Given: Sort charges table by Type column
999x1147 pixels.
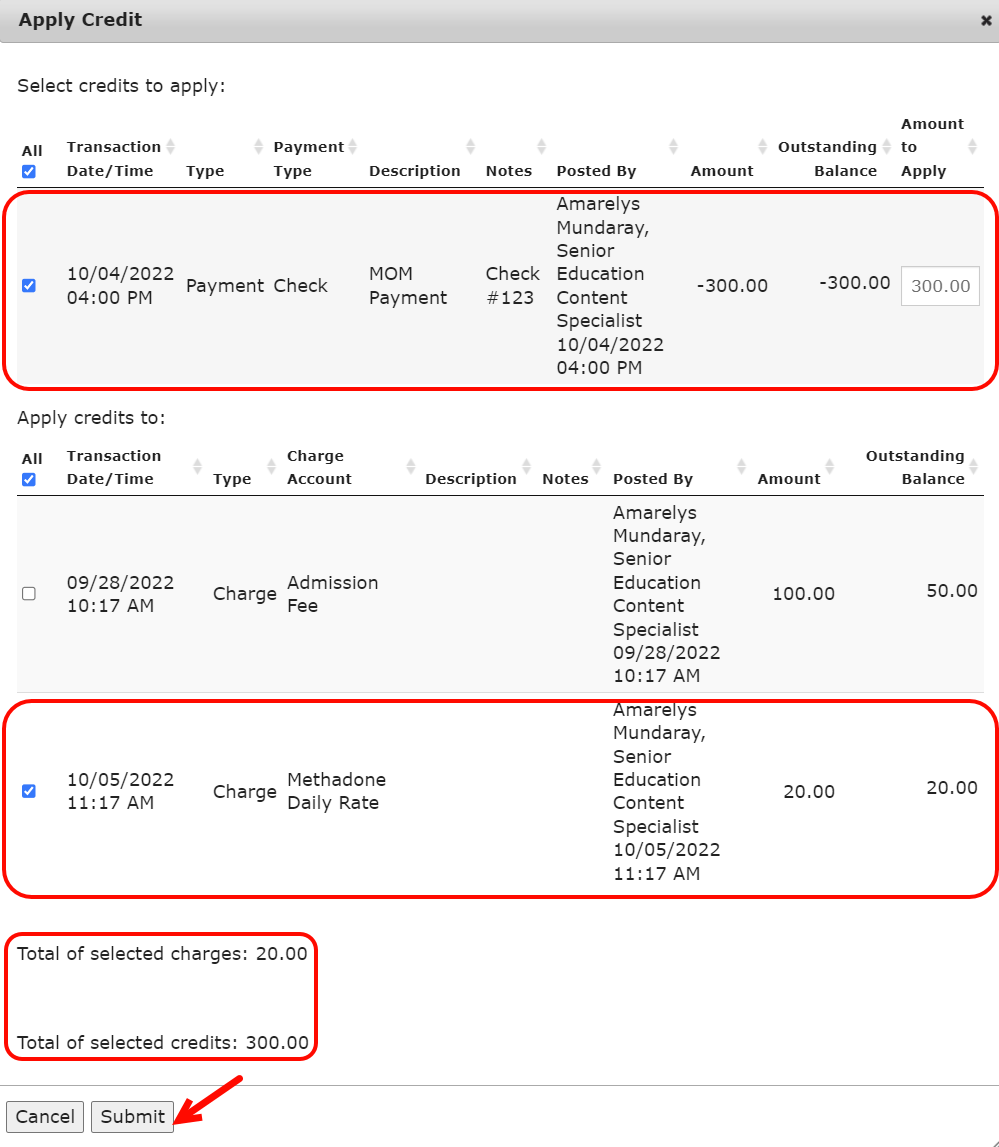Looking at the screenshot, I should tap(232, 478).
